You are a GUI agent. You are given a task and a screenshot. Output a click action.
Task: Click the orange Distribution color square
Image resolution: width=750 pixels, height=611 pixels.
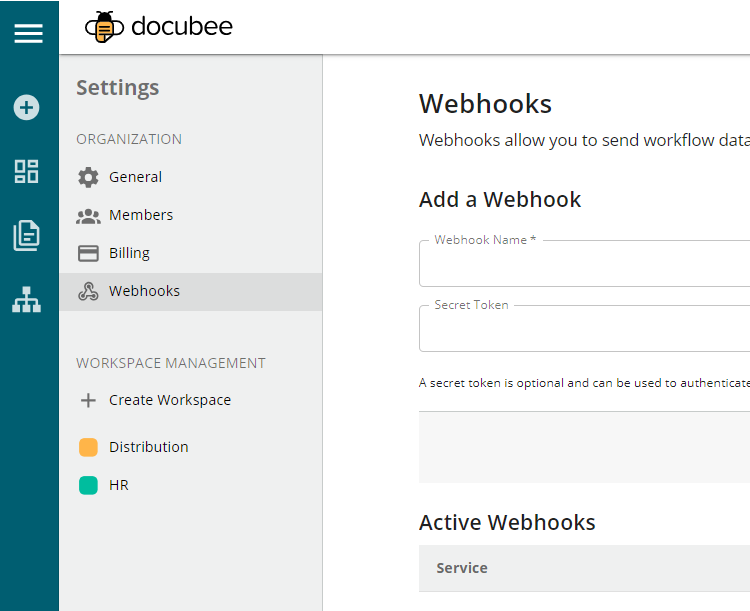(x=88, y=447)
